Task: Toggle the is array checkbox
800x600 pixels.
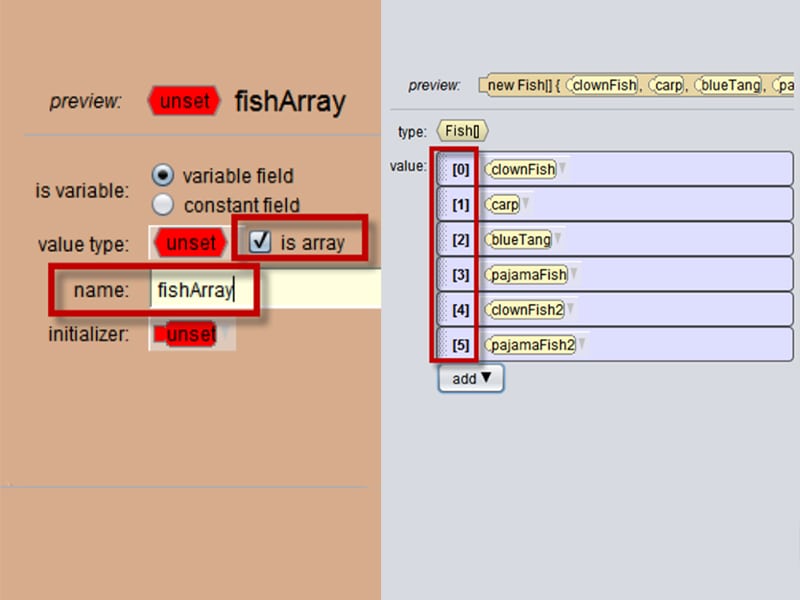Action: pyautogui.click(x=260, y=241)
